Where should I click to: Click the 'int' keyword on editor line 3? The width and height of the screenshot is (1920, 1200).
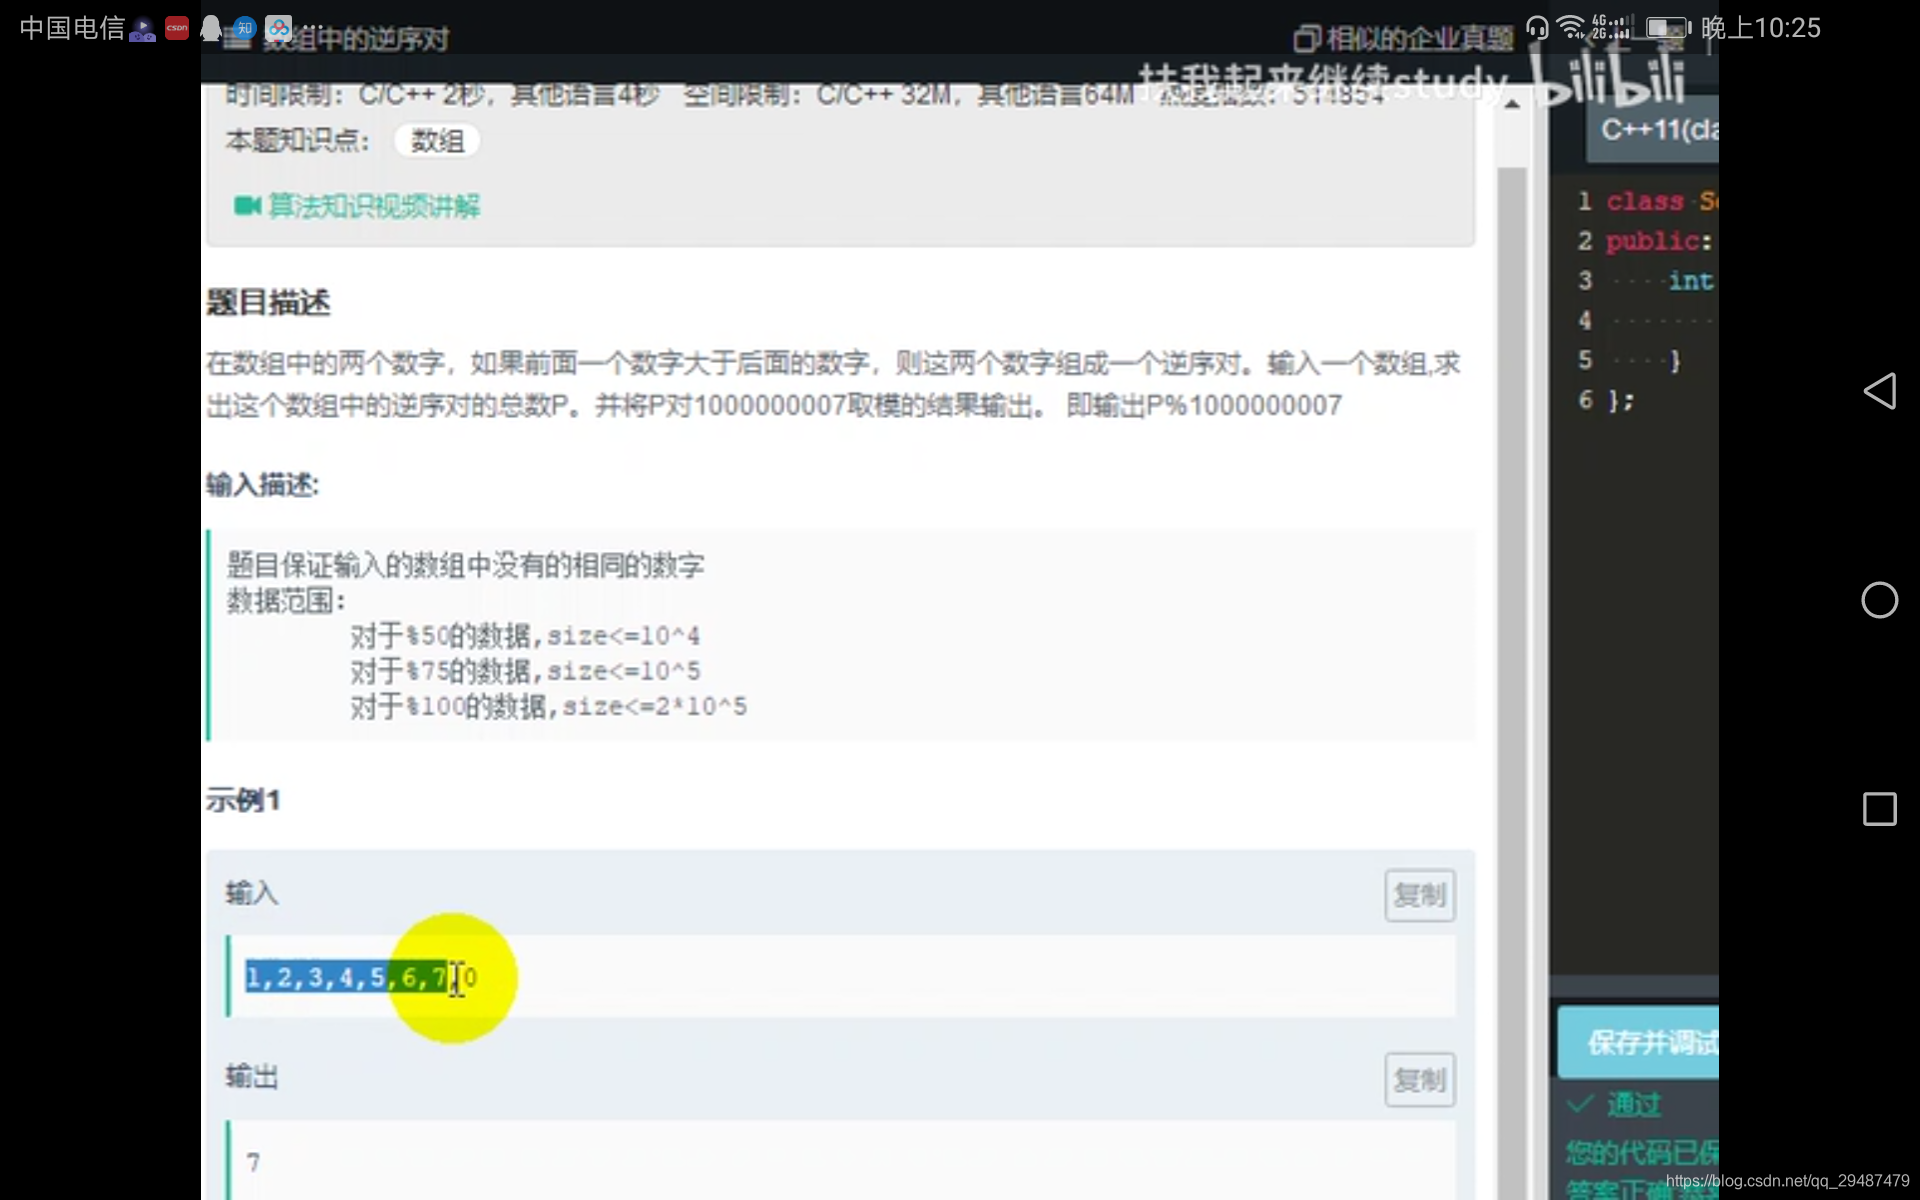pyautogui.click(x=1691, y=281)
